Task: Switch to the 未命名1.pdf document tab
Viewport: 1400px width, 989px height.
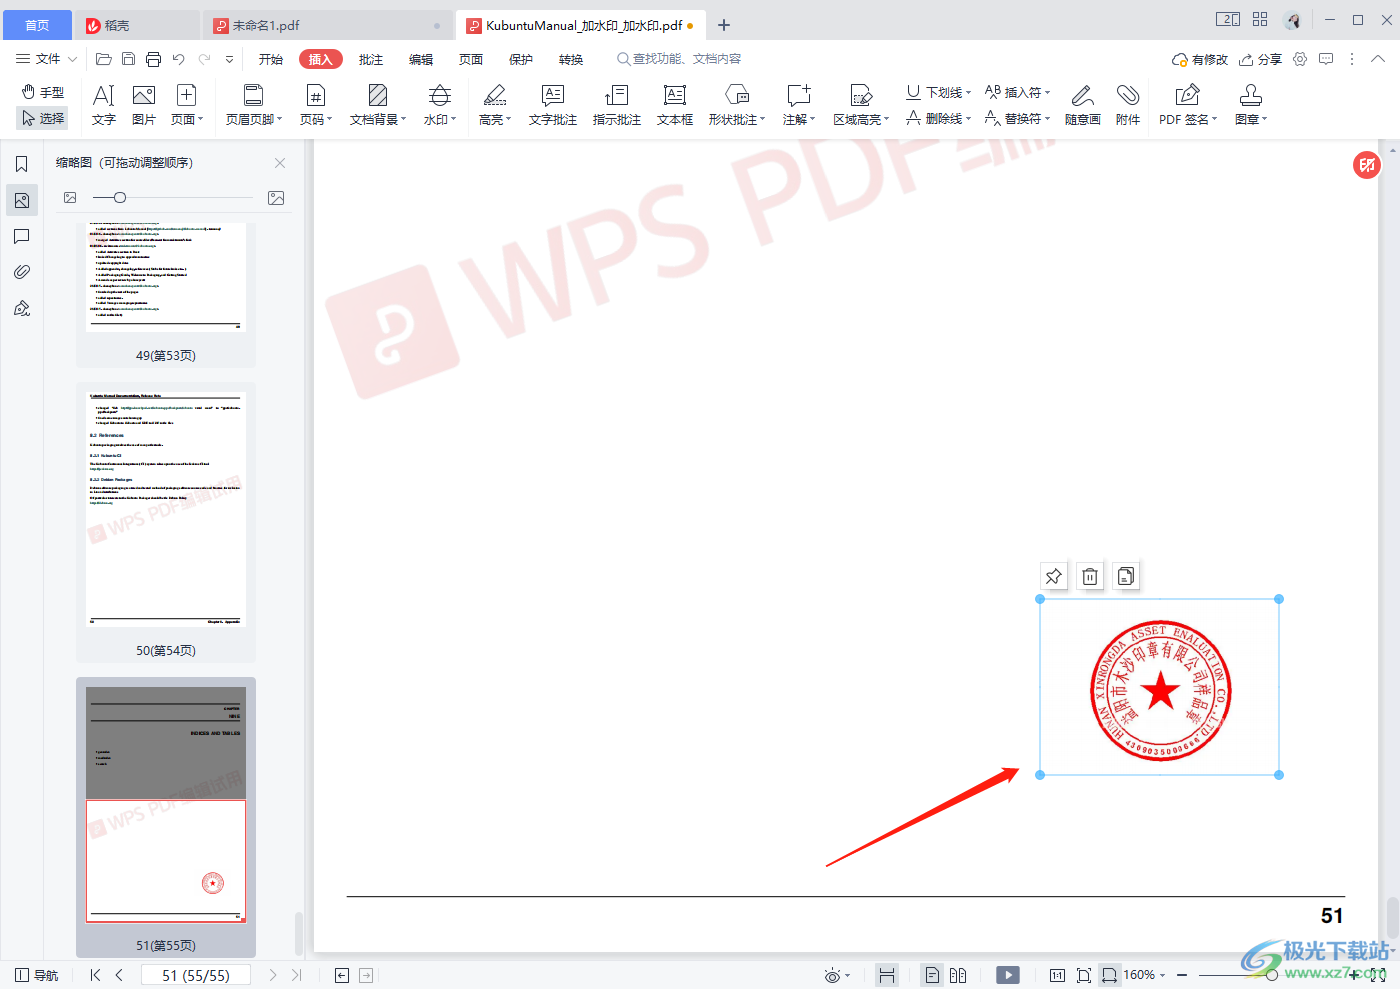Action: [327, 25]
